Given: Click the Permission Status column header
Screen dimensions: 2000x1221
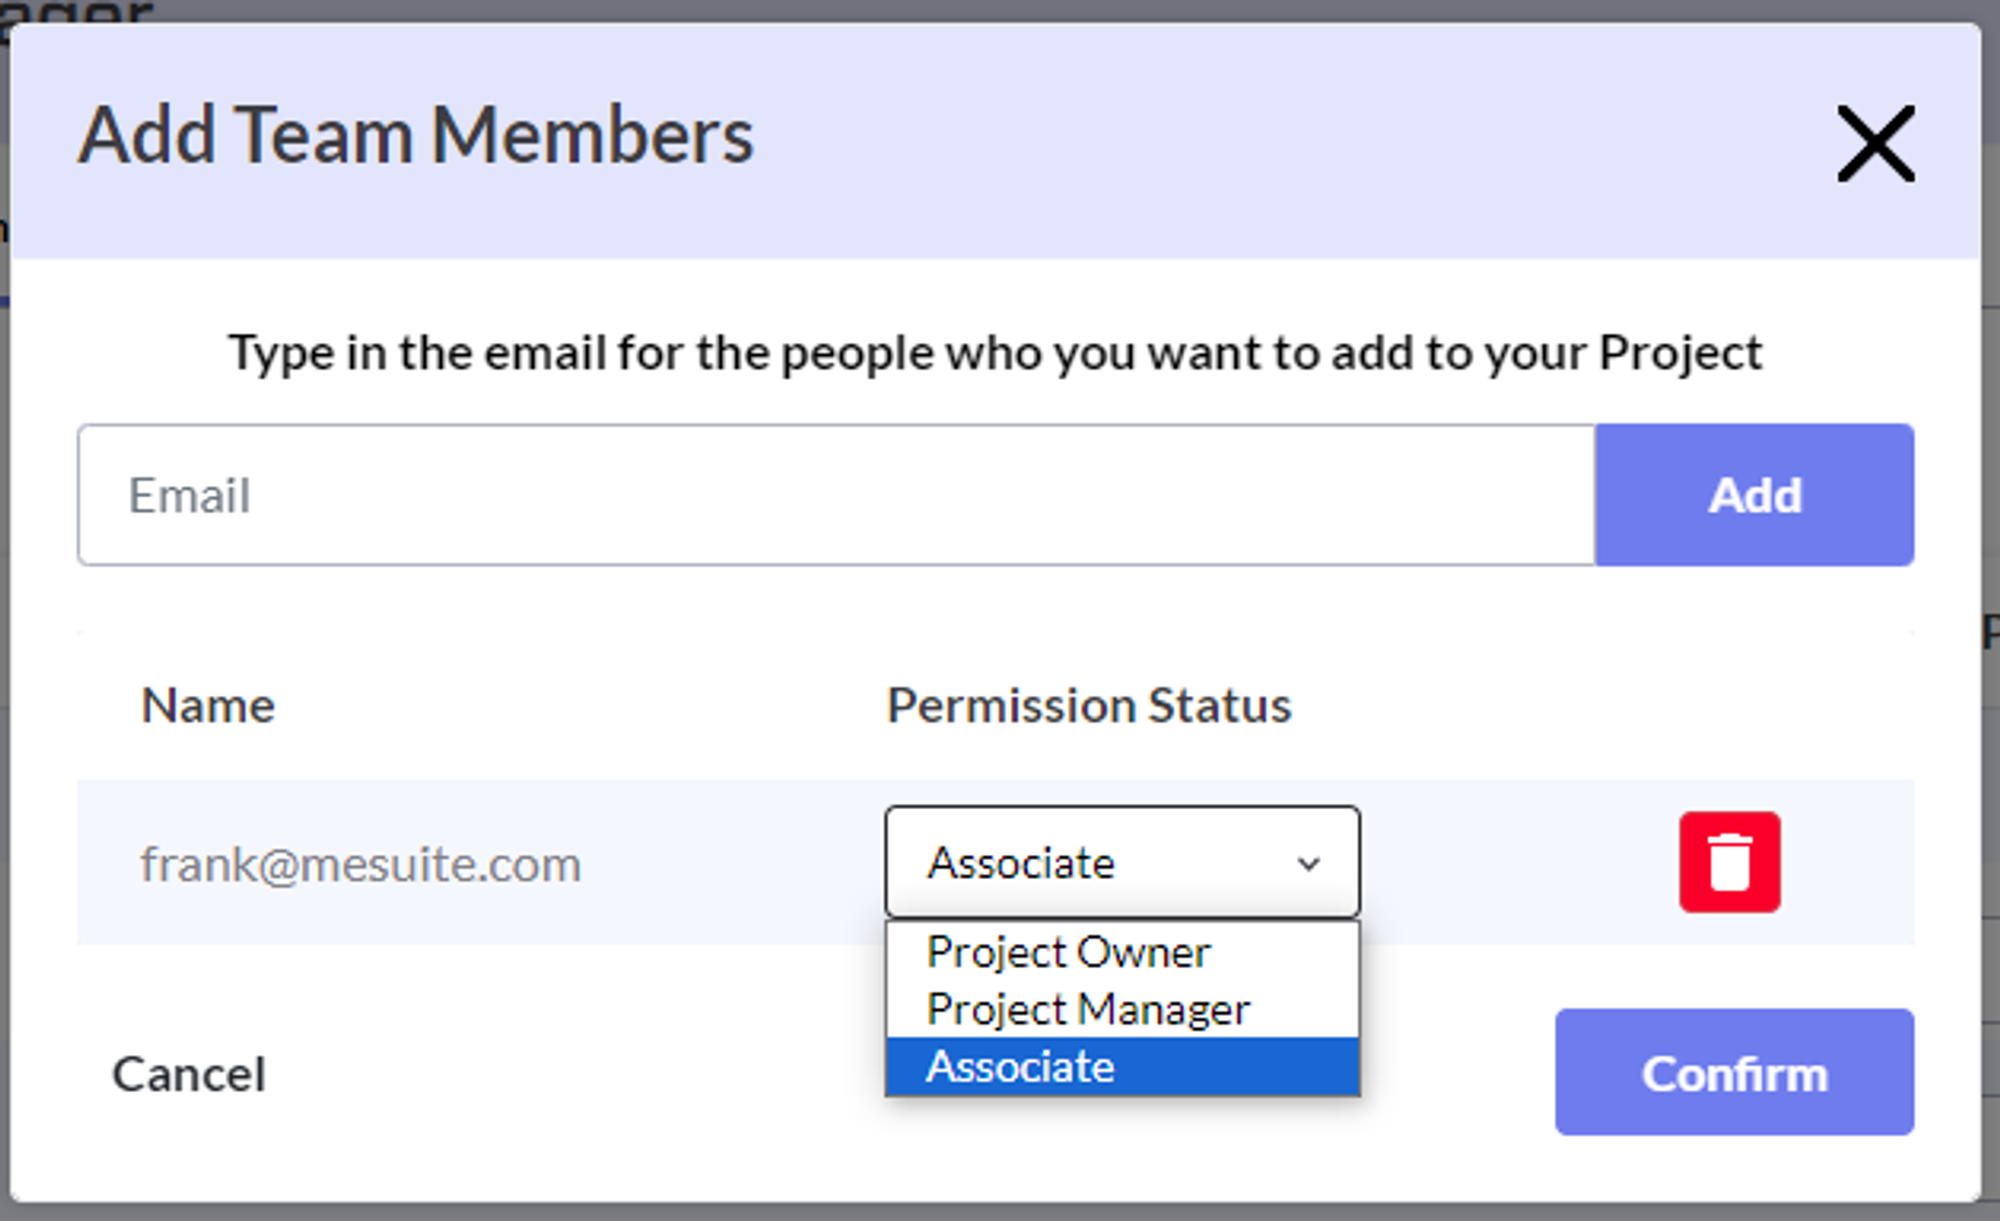Looking at the screenshot, I should coord(1089,706).
